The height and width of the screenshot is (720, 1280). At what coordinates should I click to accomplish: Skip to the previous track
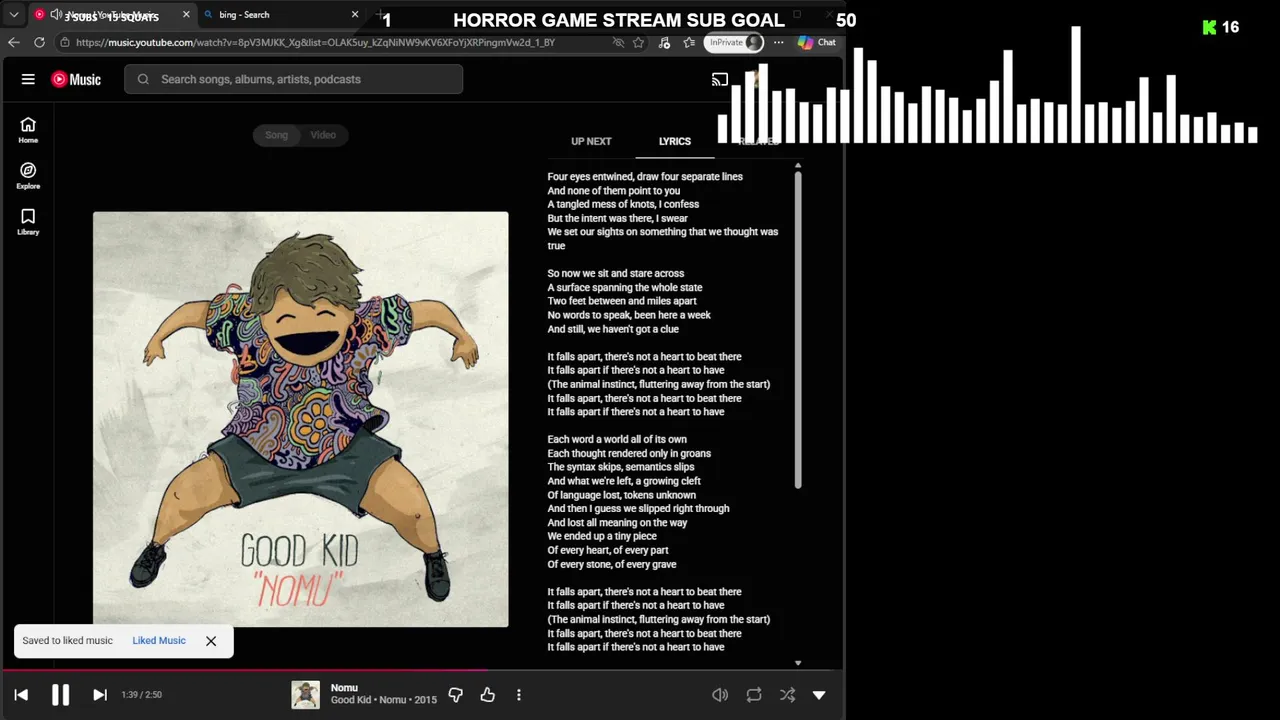21,695
